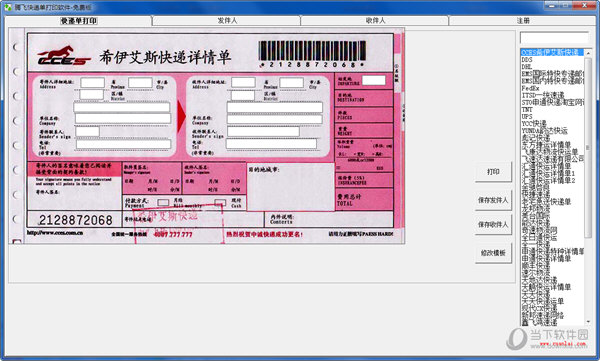Select FedEx in the courier list
The width and height of the screenshot is (600, 361).
point(552,88)
